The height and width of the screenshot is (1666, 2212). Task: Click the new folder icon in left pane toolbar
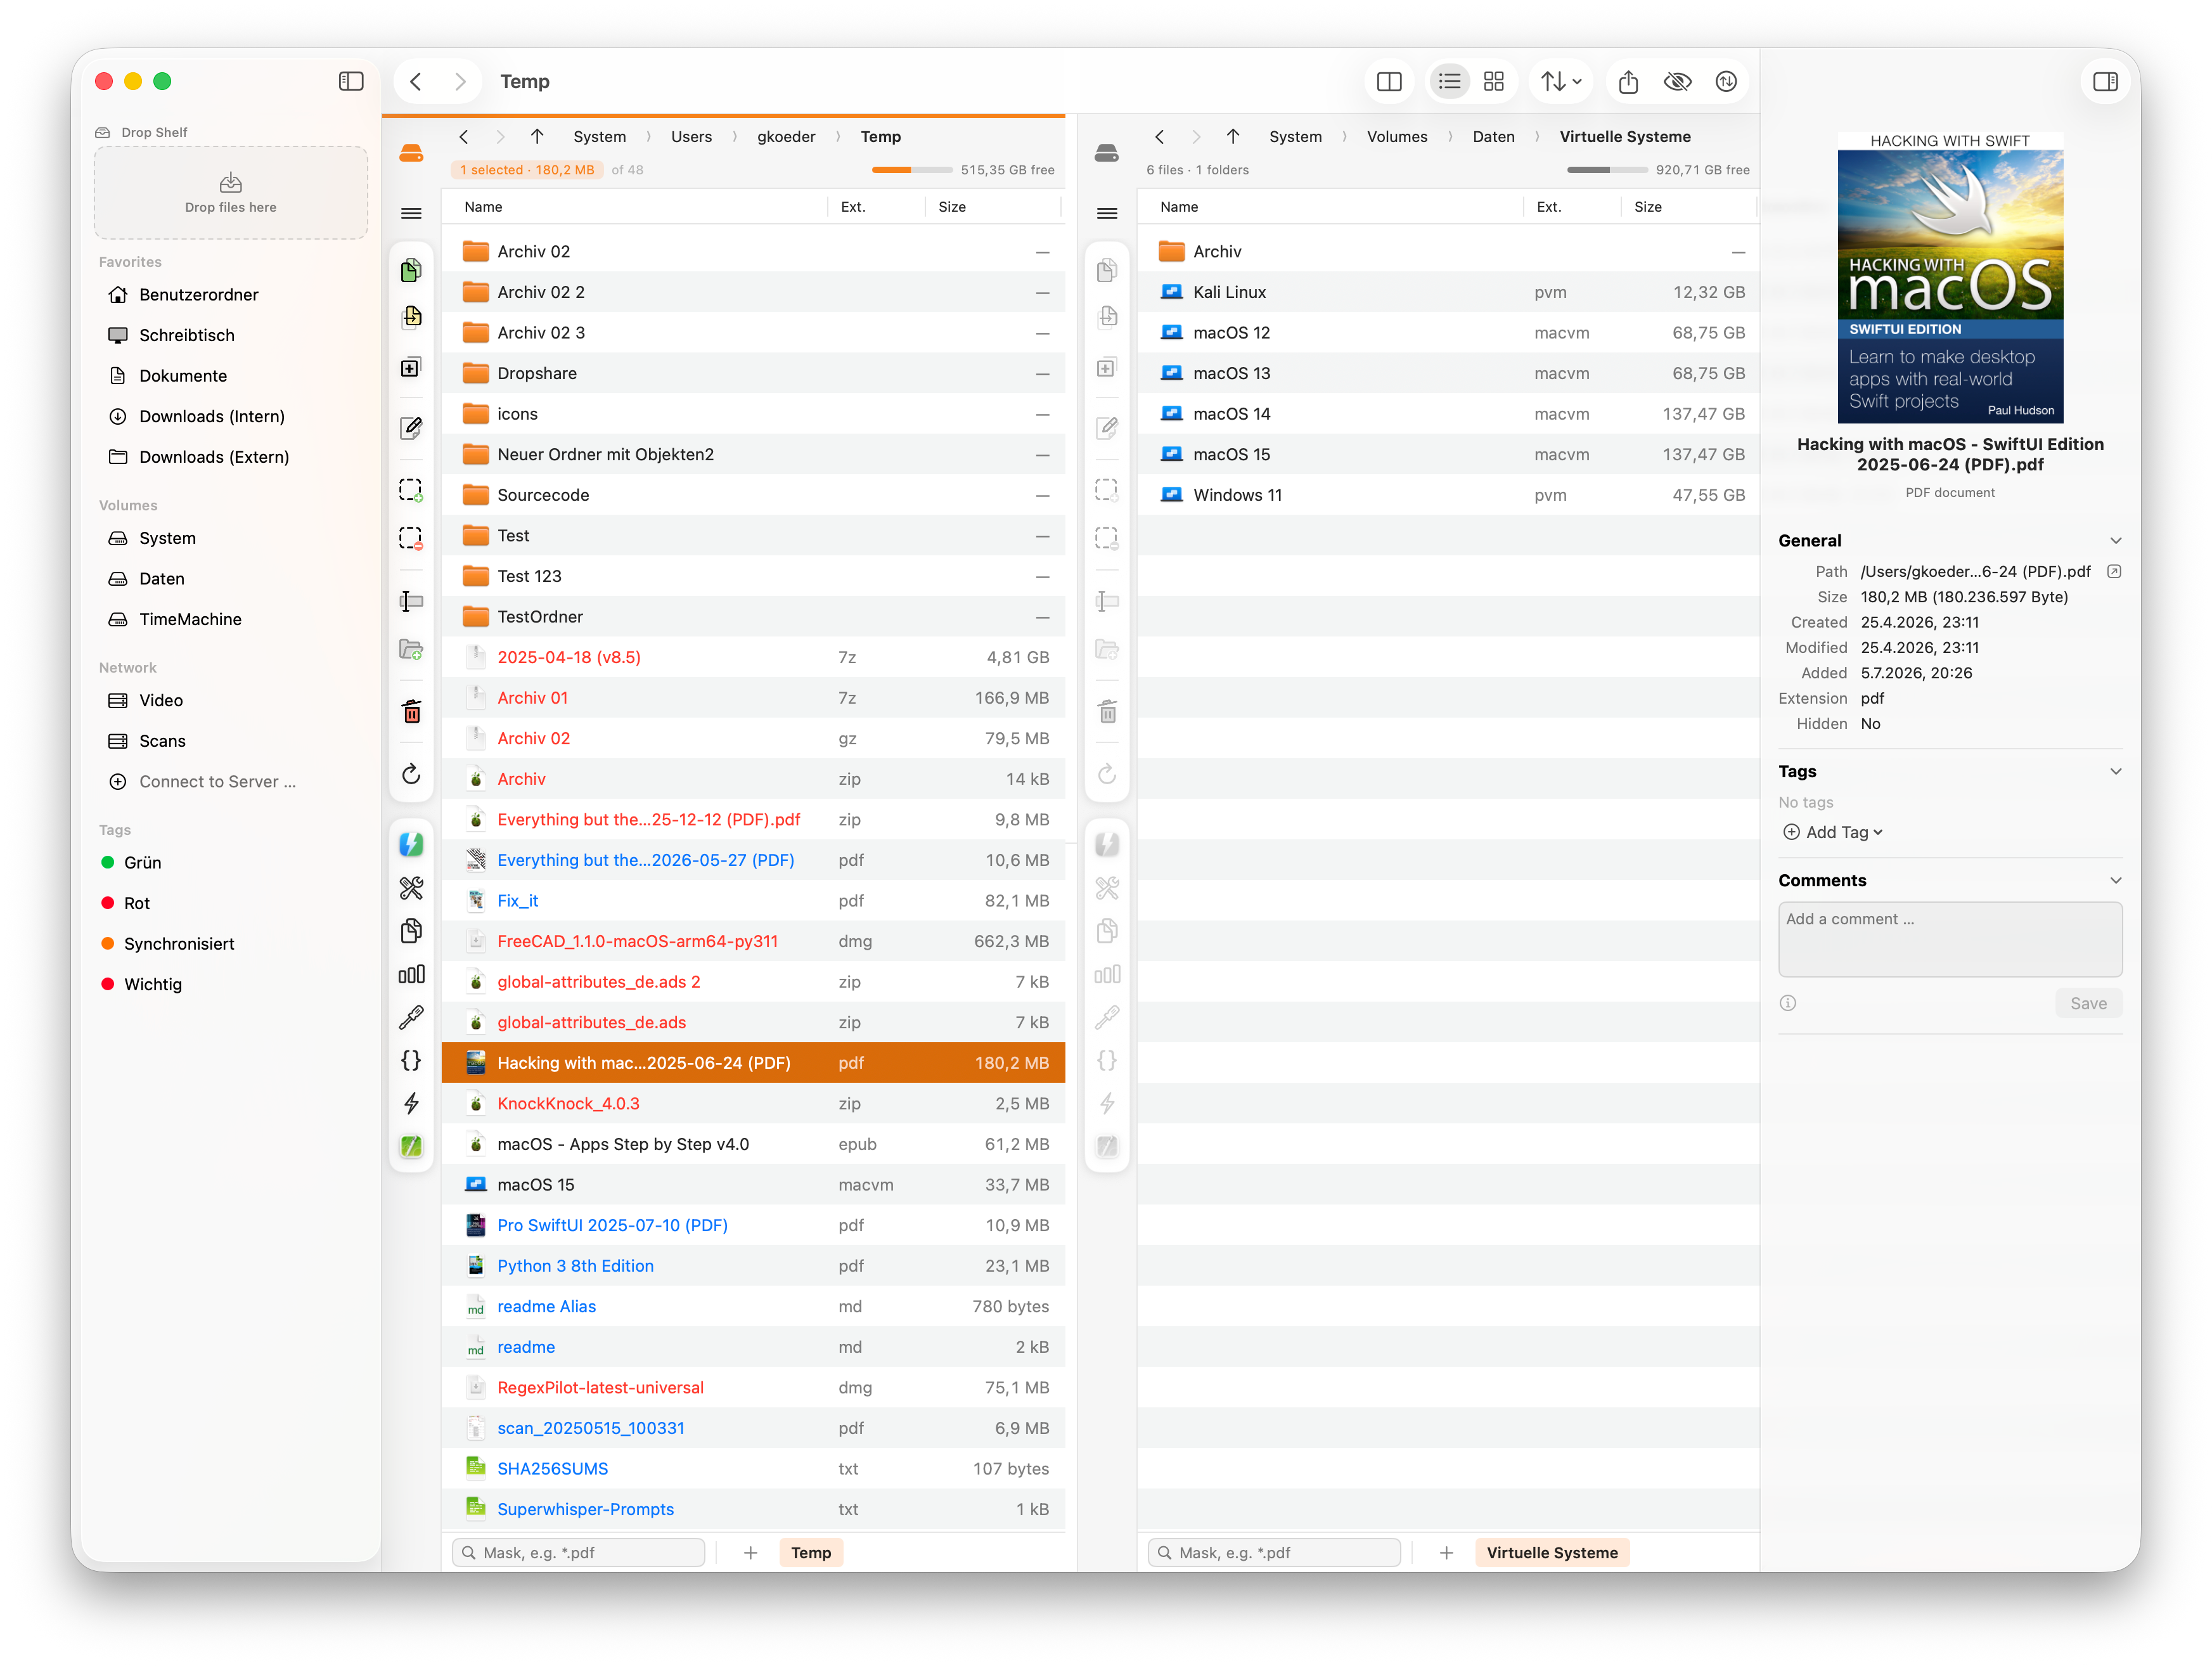click(x=411, y=649)
